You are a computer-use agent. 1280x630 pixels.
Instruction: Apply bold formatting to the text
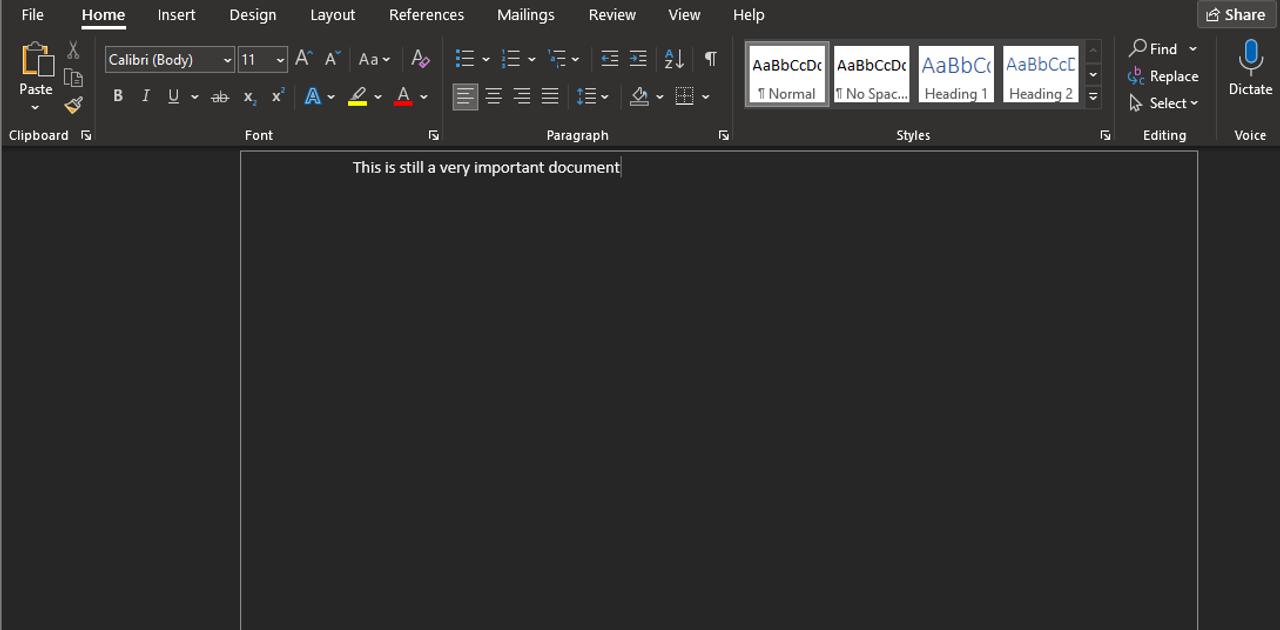[117, 96]
